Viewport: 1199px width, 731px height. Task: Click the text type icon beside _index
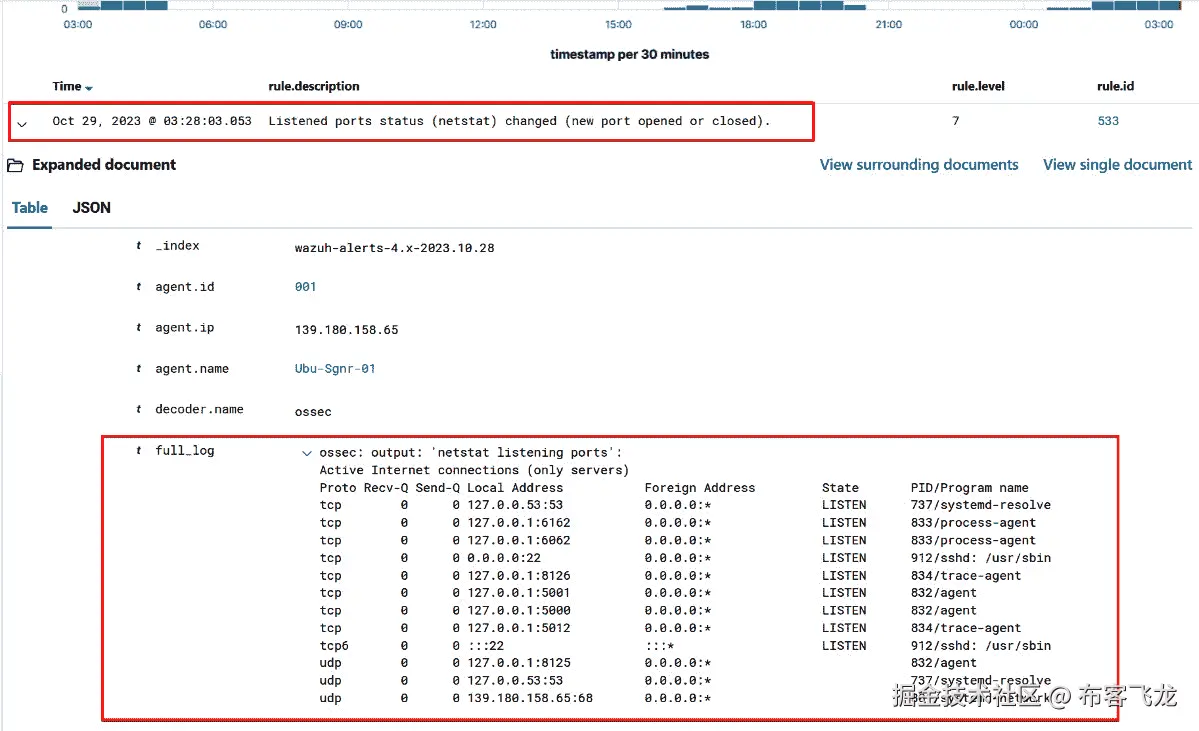pyautogui.click(x=138, y=245)
